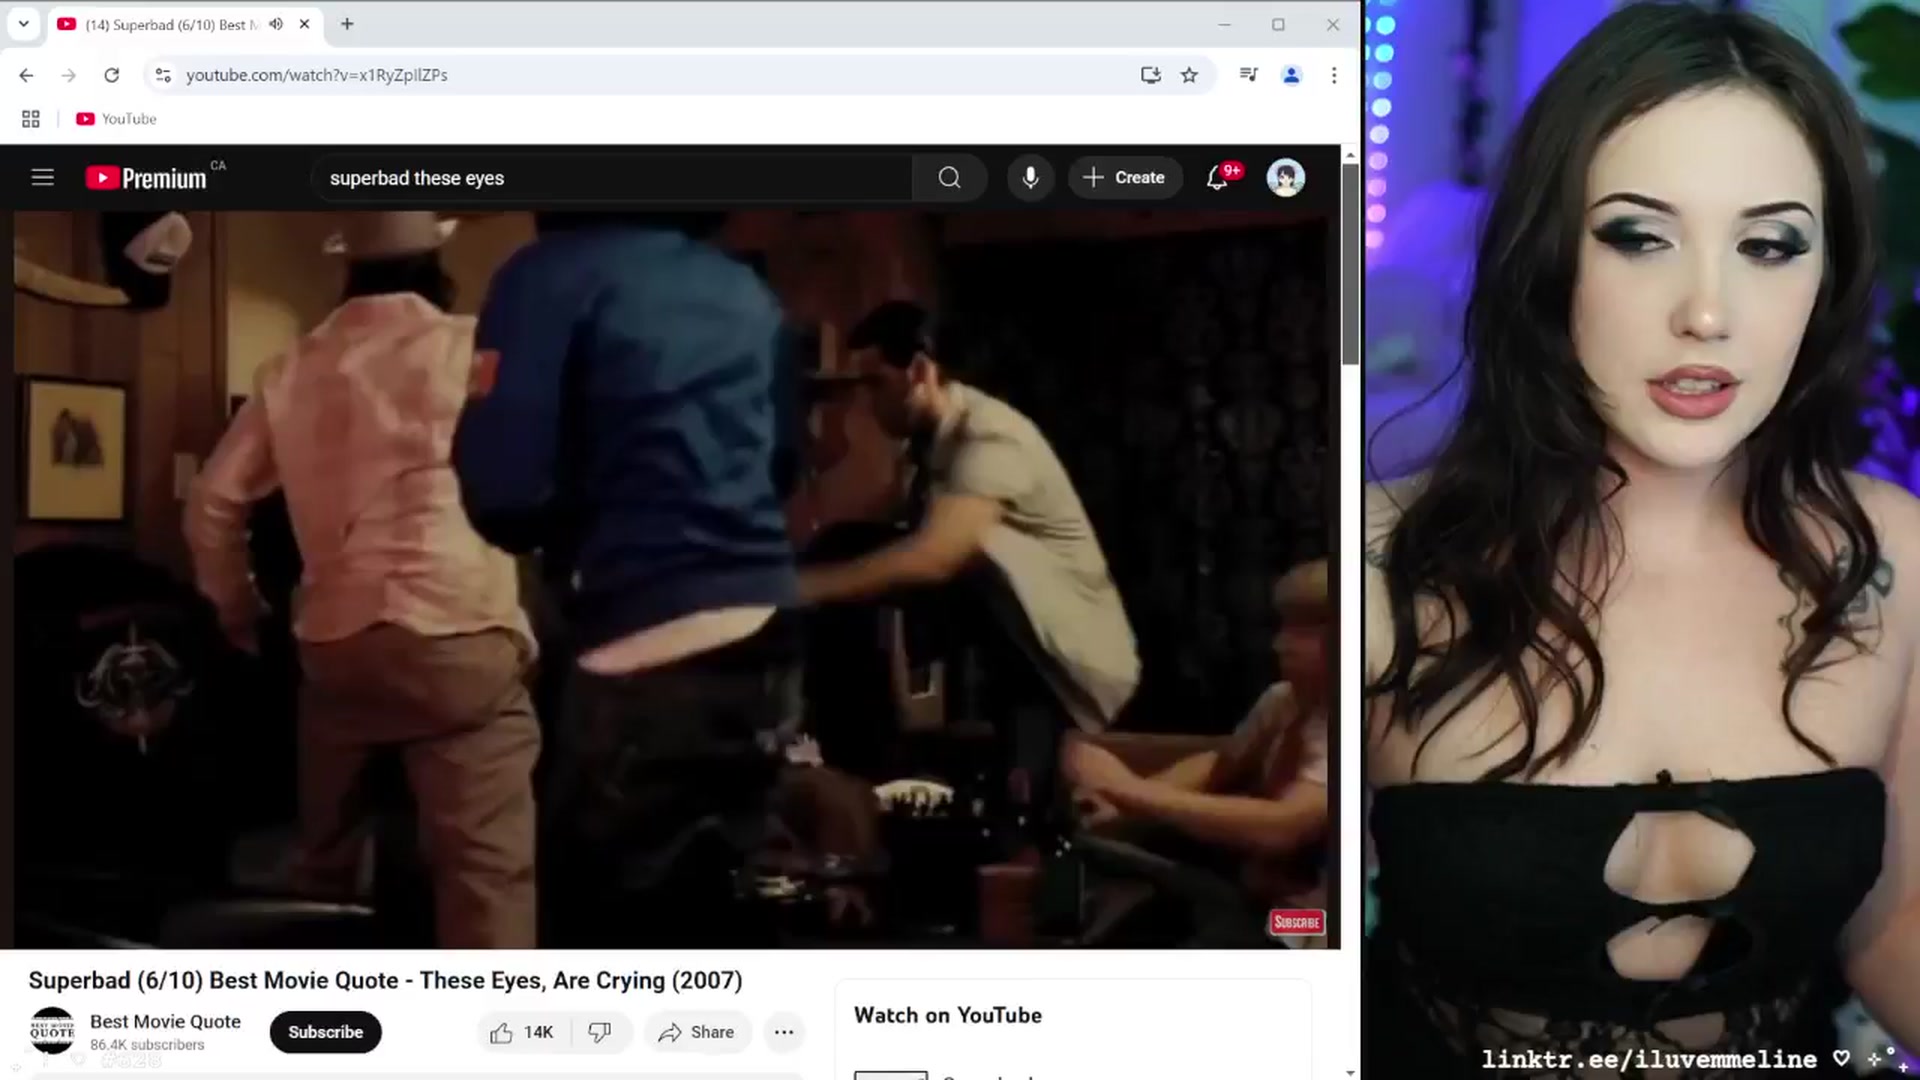This screenshot has height=1080, width=1920.
Task: Like the video showing 14K likes
Action: [523, 1032]
